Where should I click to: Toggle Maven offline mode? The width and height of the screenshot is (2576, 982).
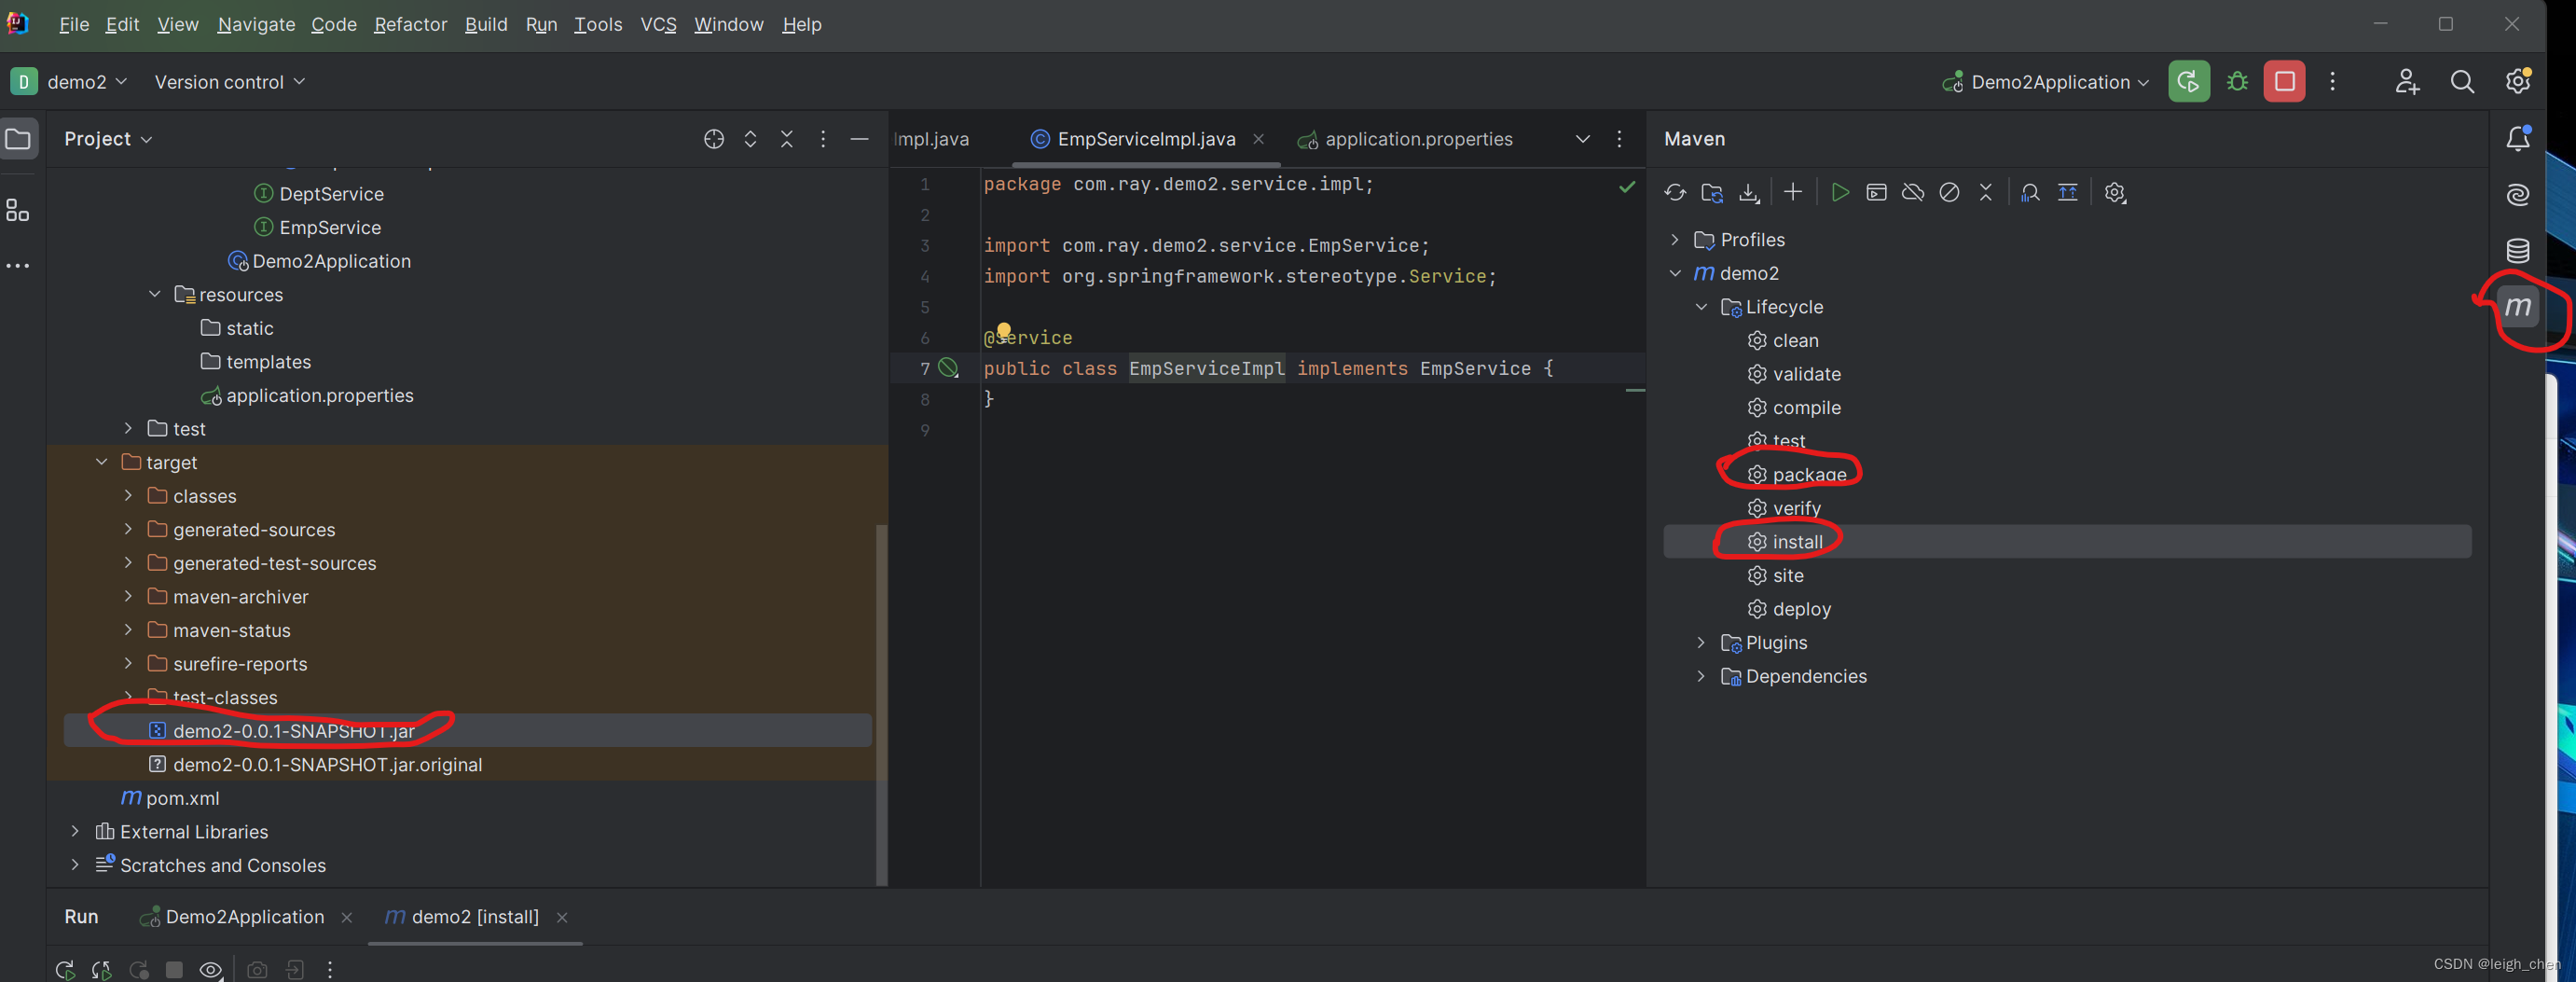coord(1913,192)
